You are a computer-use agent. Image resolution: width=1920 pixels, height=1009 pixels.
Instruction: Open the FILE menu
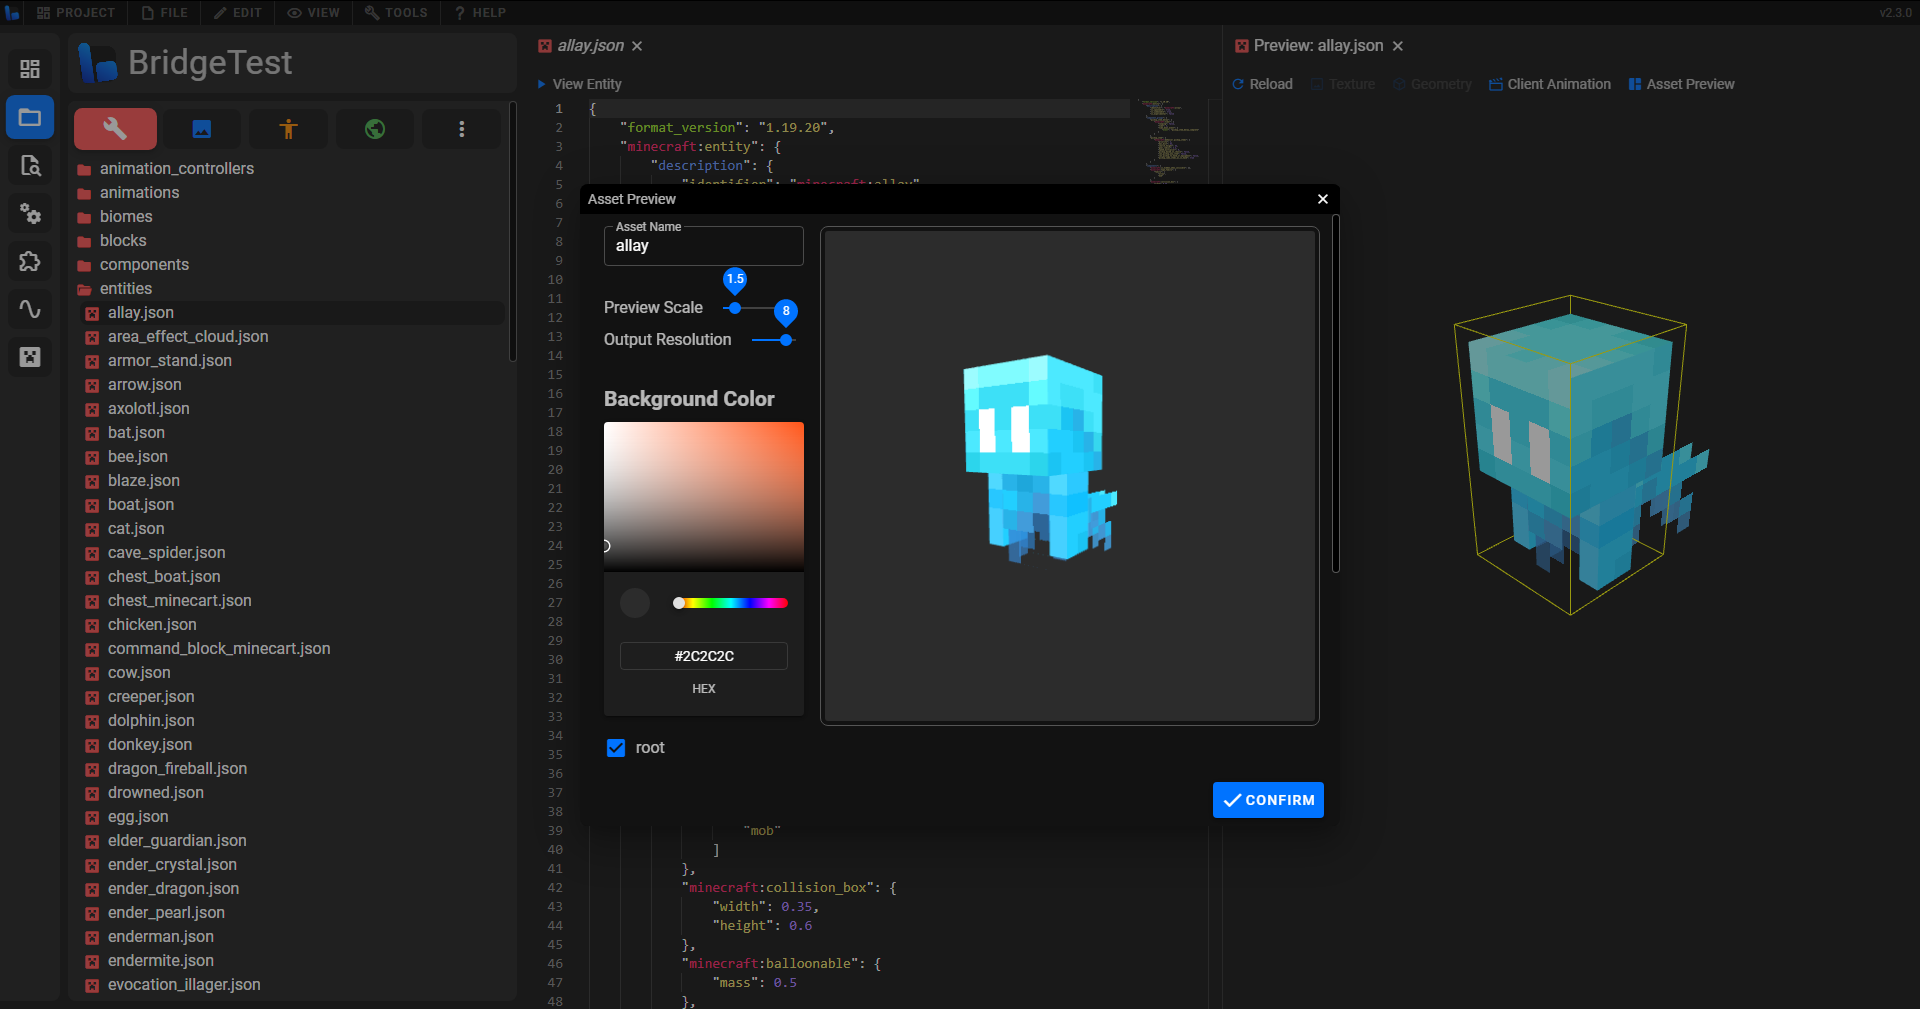165,13
